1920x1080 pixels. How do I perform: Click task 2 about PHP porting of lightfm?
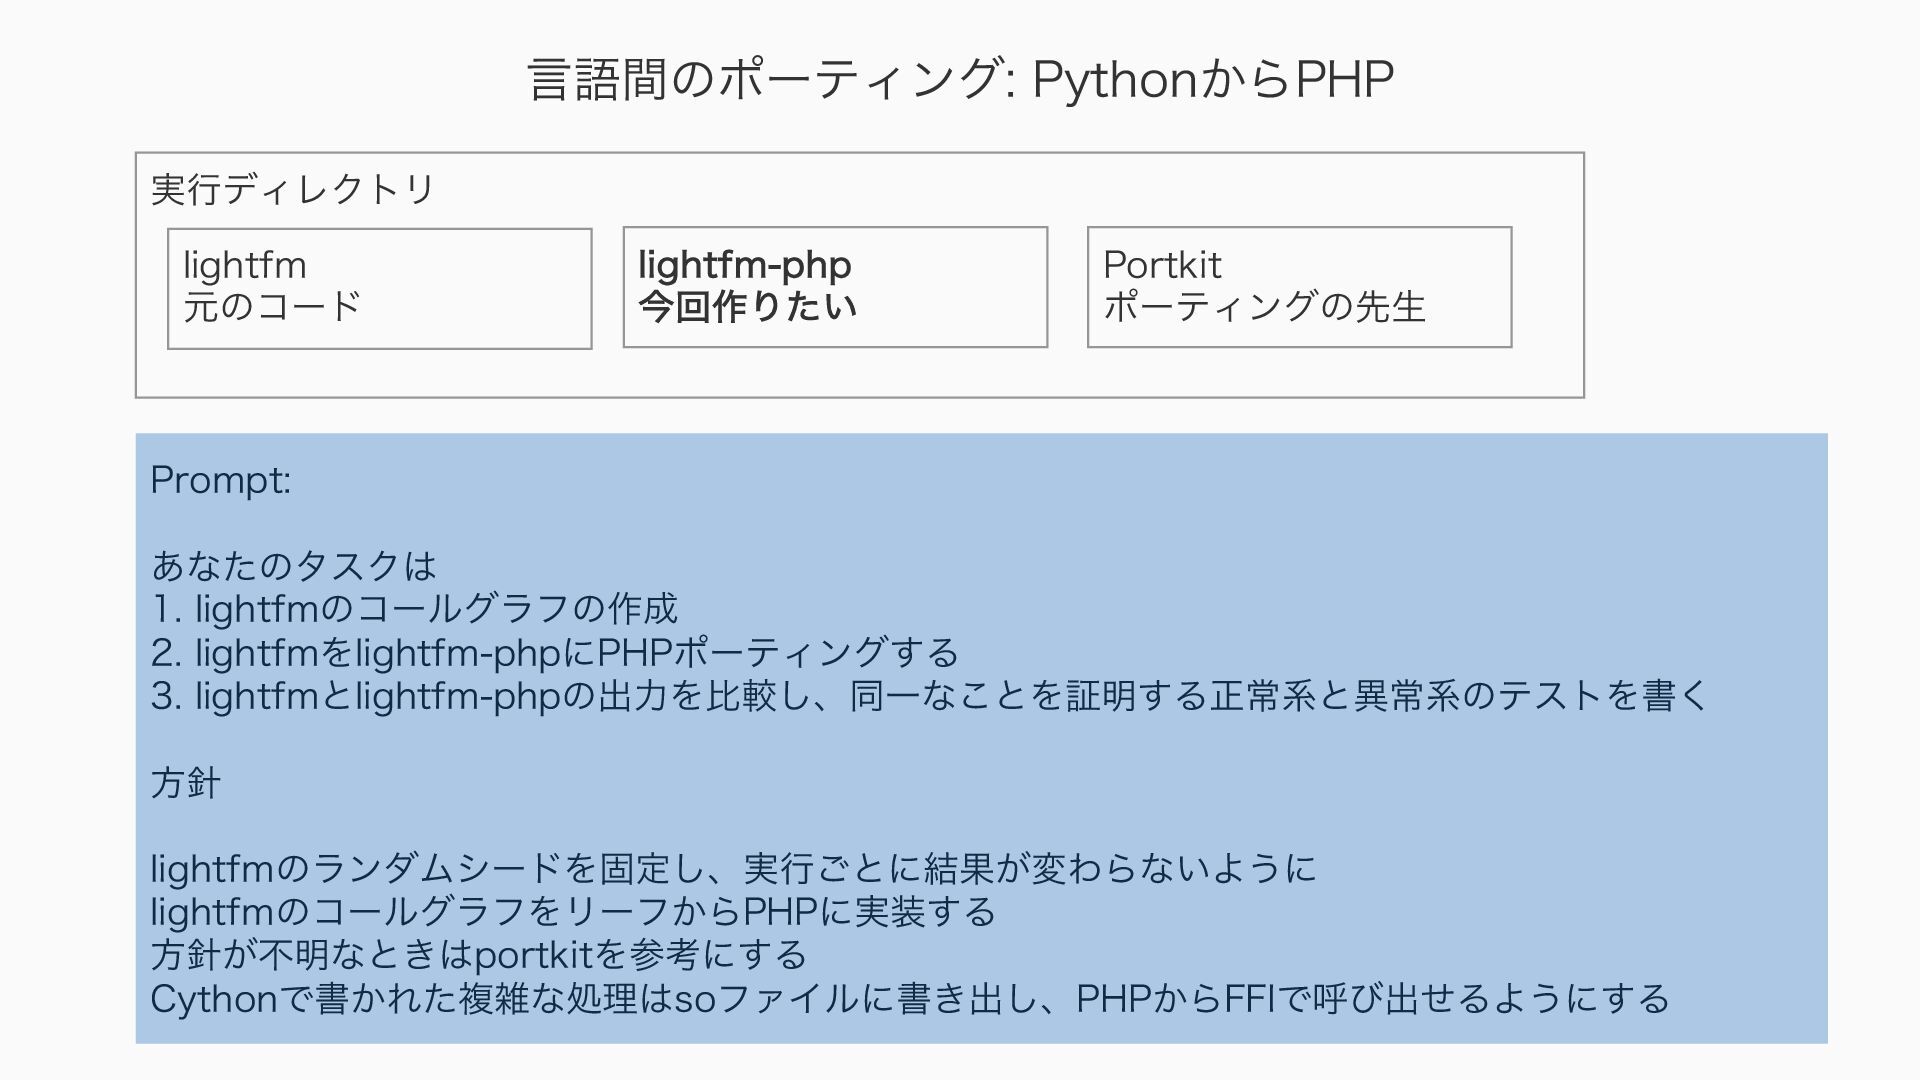(x=555, y=653)
